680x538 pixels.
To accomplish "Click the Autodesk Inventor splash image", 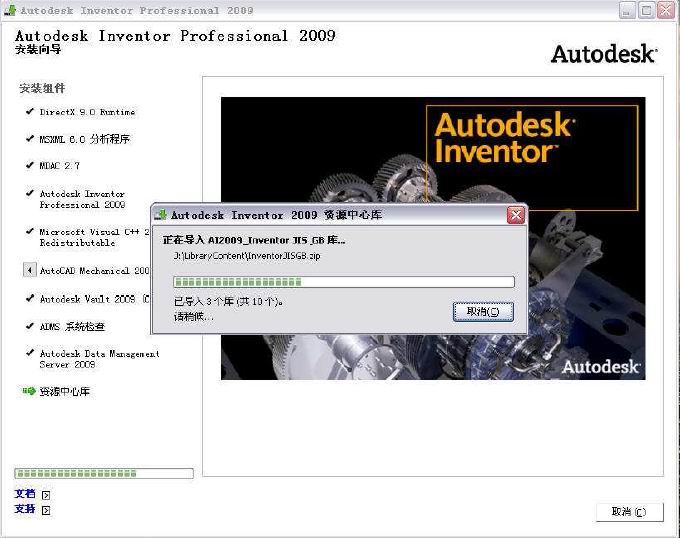I will (433, 238).
